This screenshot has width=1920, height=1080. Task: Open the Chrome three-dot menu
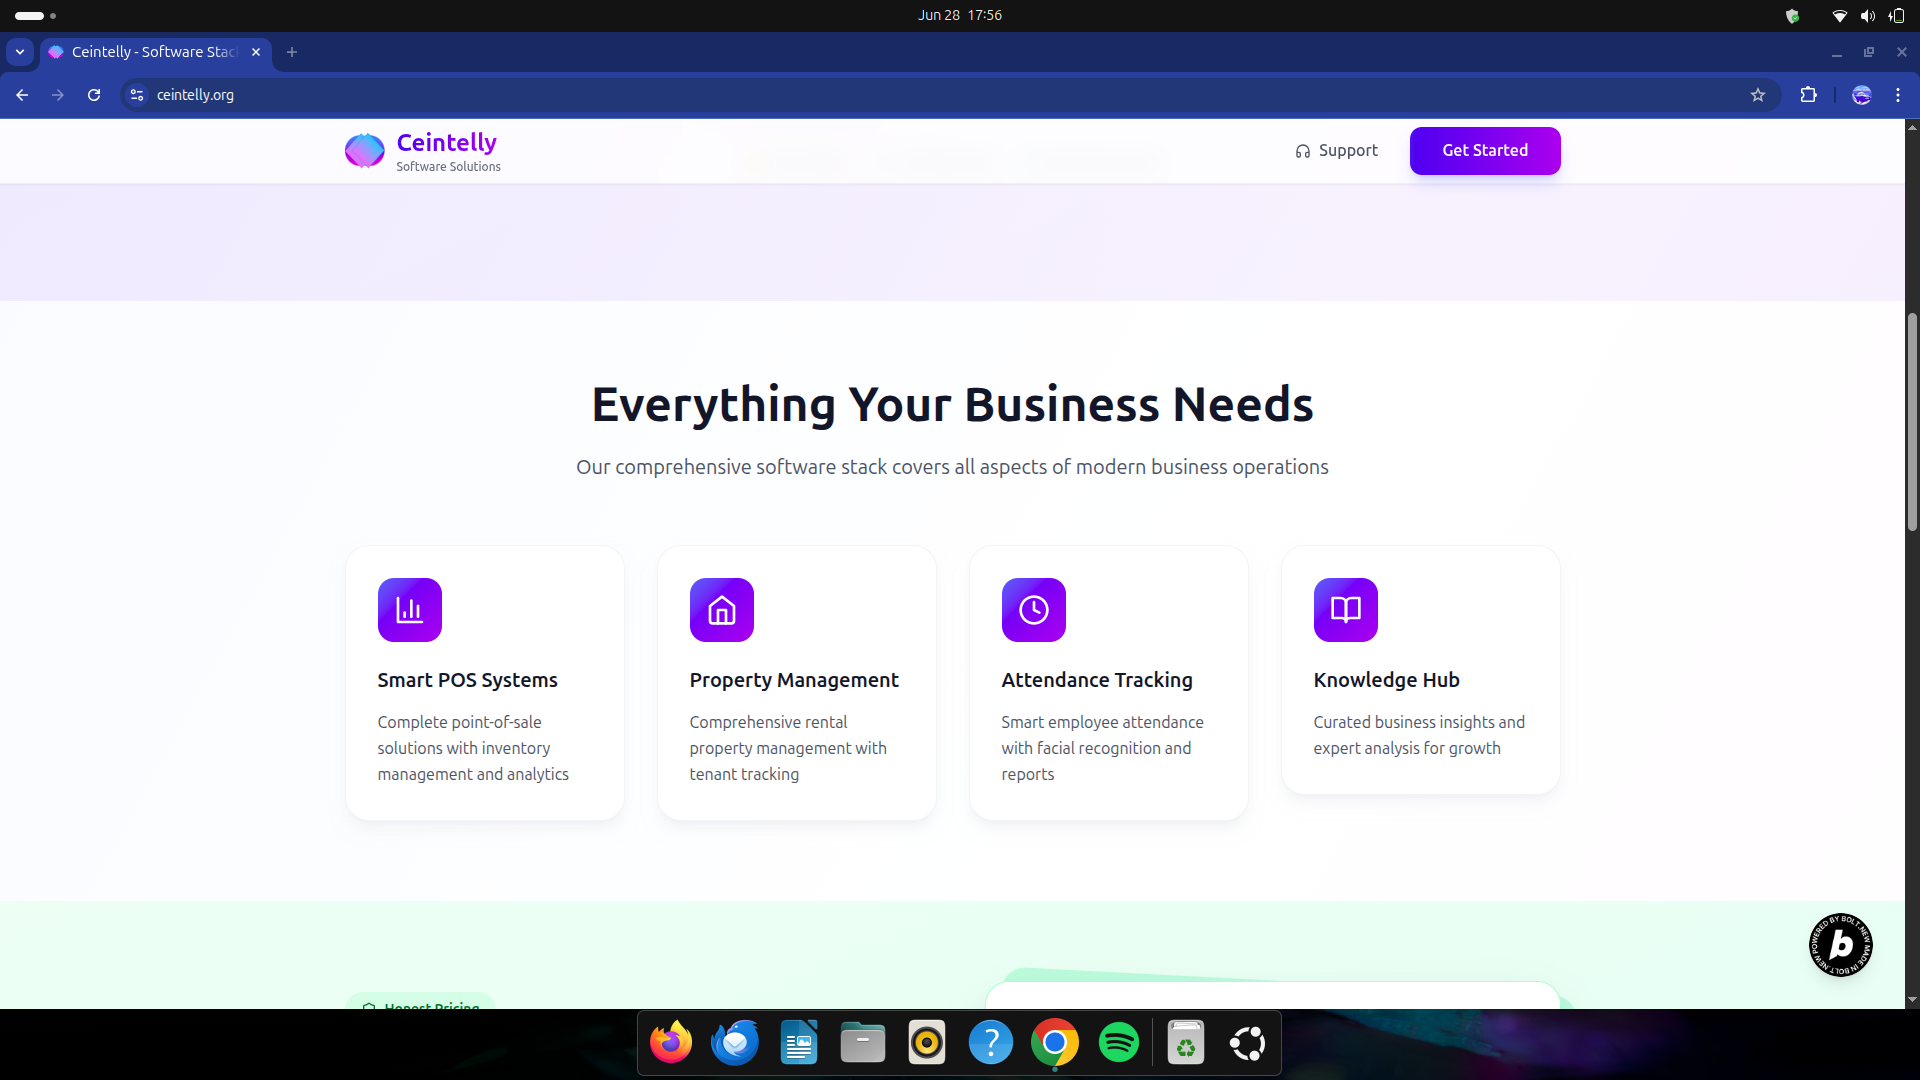click(x=1898, y=95)
